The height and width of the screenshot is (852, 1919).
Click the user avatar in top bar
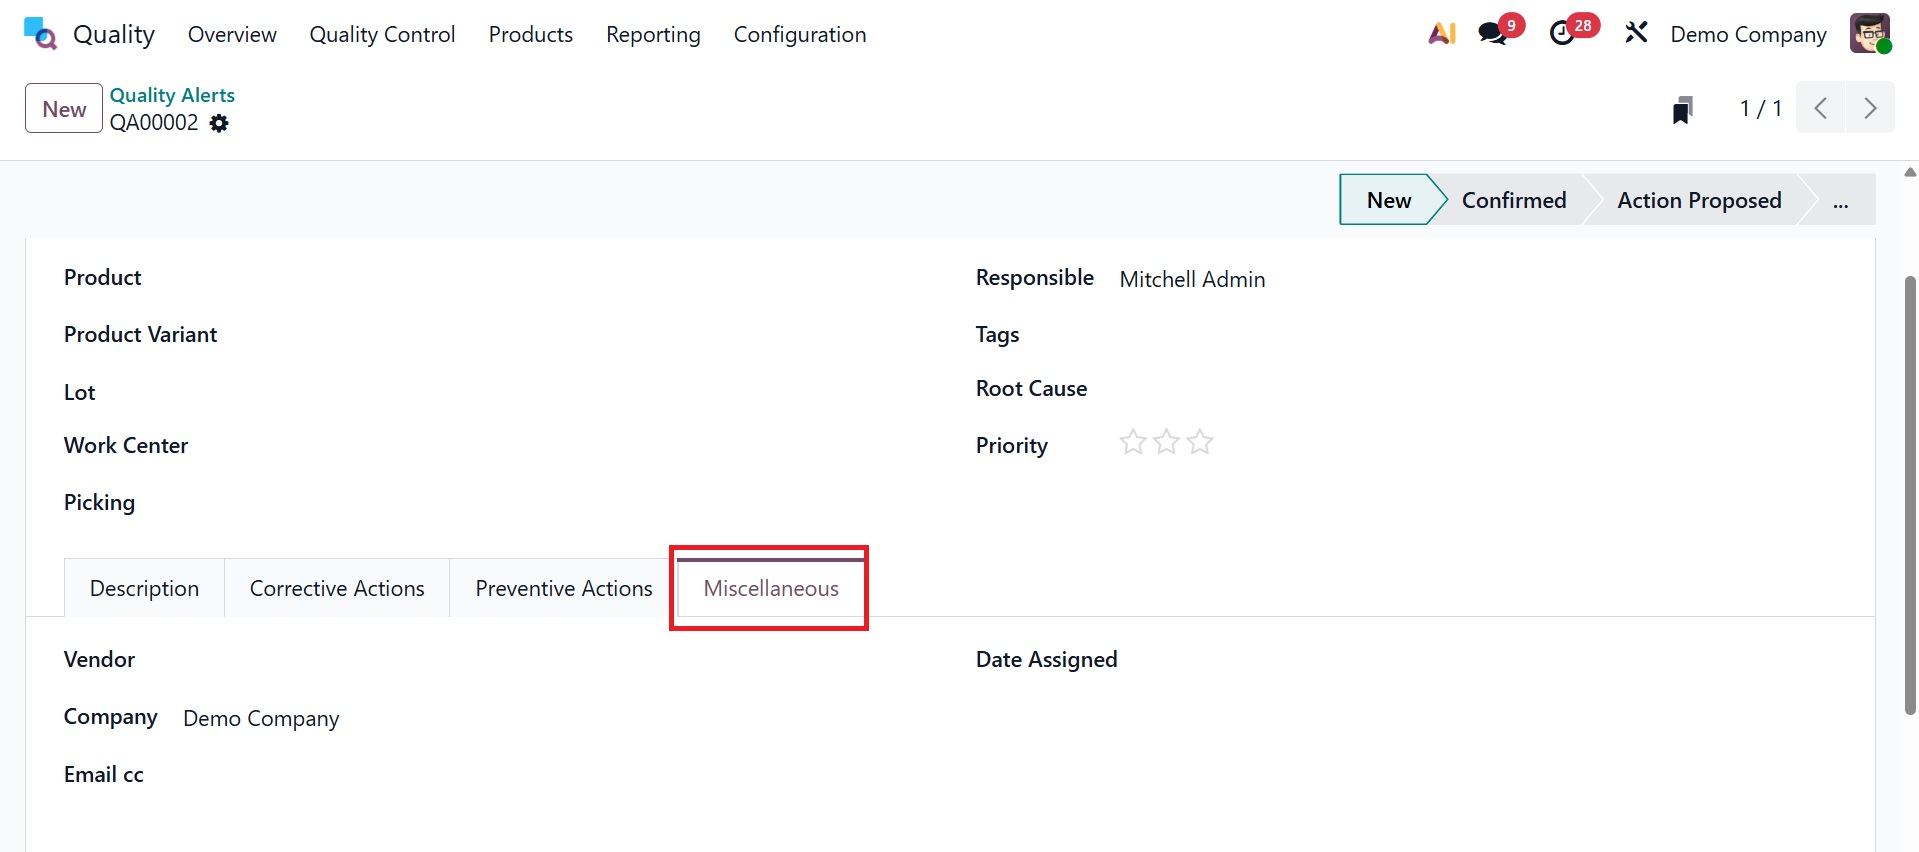pyautogui.click(x=1869, y=34)
